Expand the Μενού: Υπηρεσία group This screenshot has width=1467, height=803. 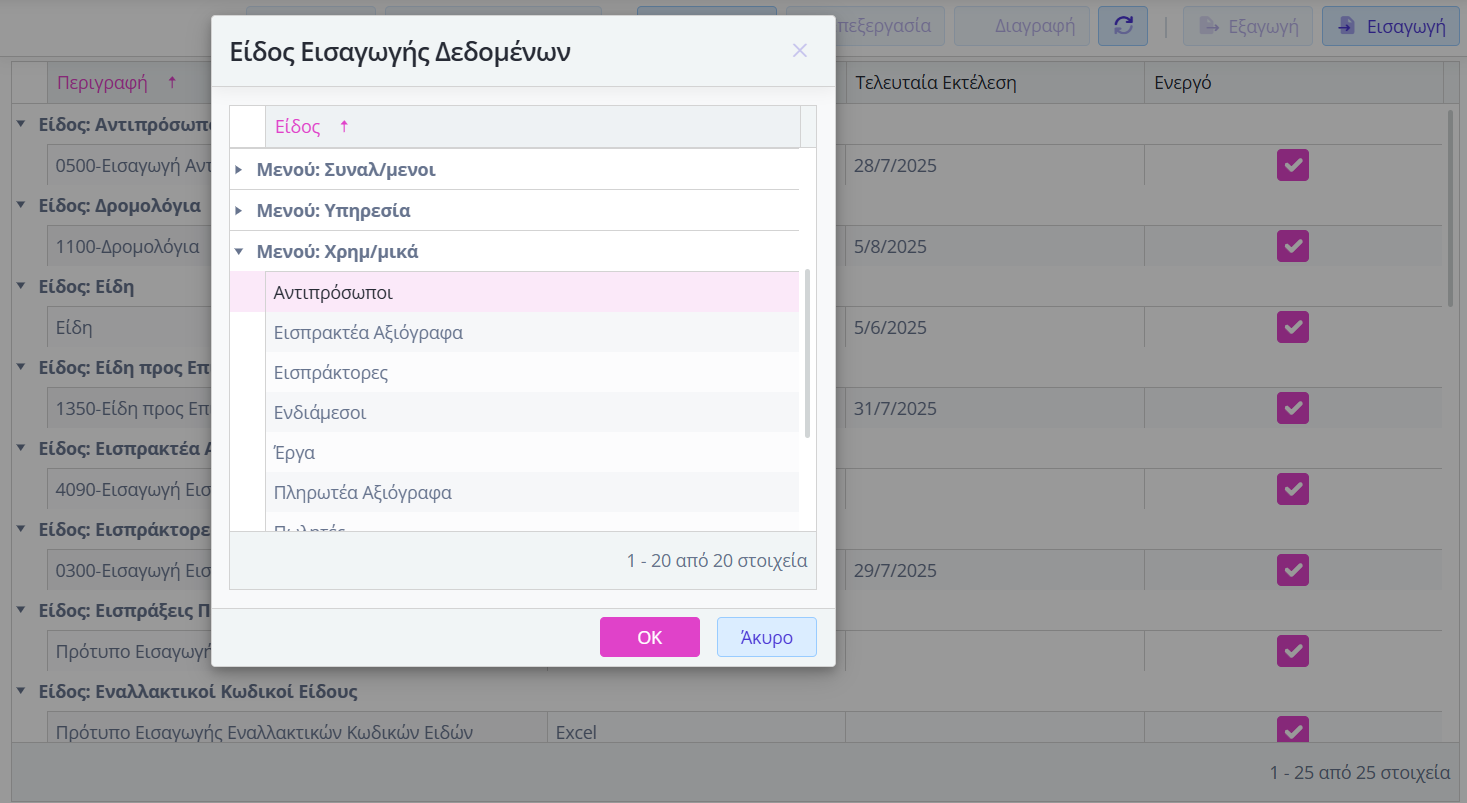[239, 211]
